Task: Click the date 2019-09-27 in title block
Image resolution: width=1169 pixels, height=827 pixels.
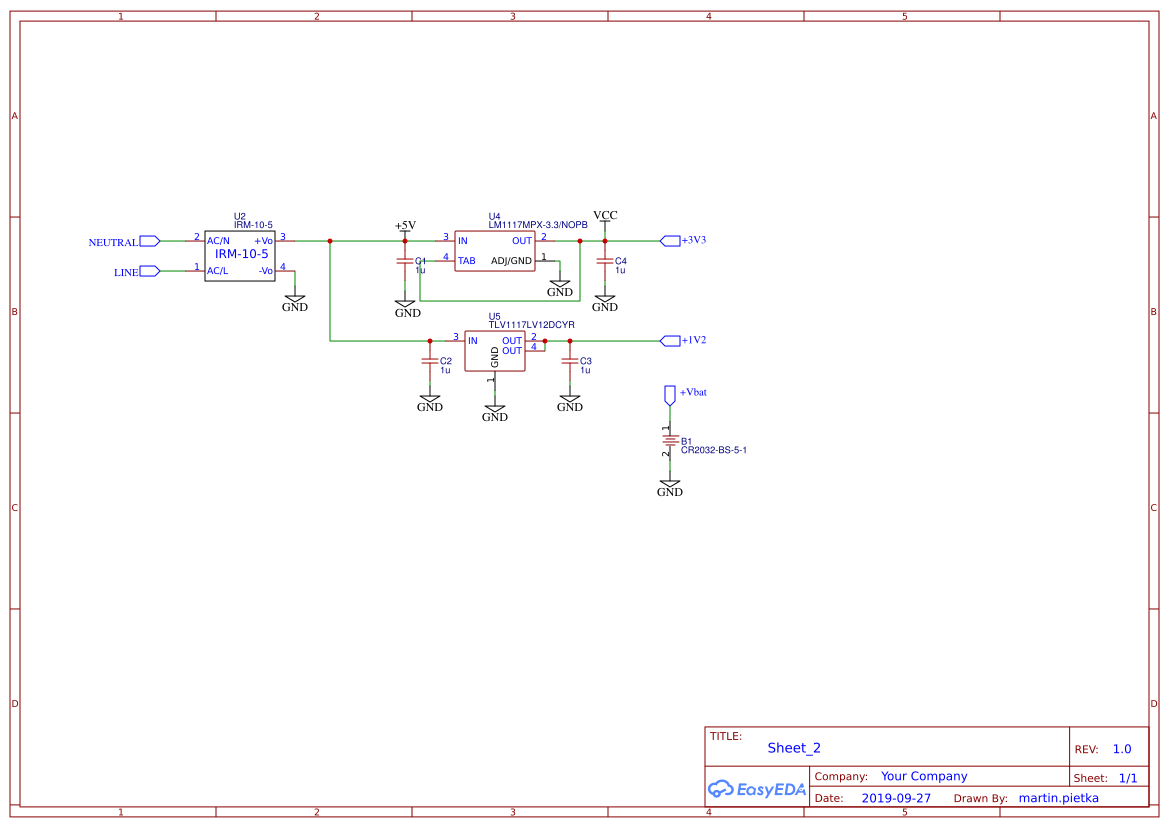Action: pyautogui.click(x=896, y=797)
